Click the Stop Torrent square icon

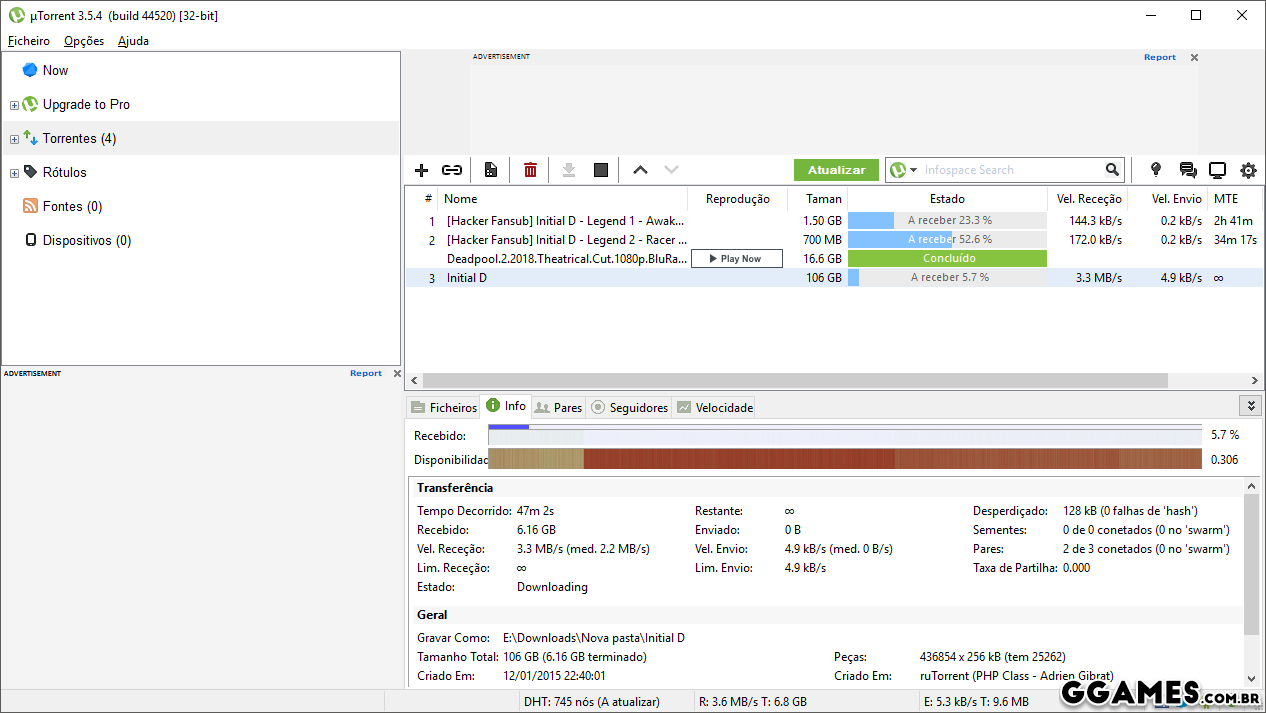click(x=601, y=170)
